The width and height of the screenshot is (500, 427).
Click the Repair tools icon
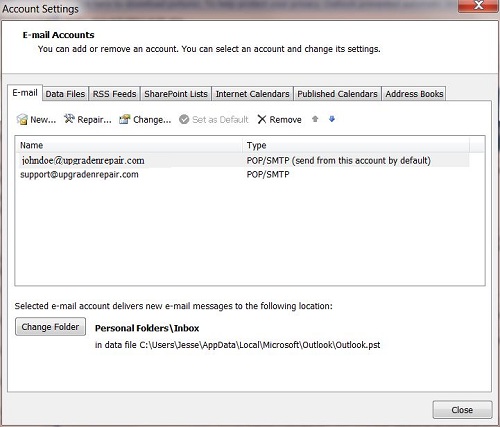(69, 119)
